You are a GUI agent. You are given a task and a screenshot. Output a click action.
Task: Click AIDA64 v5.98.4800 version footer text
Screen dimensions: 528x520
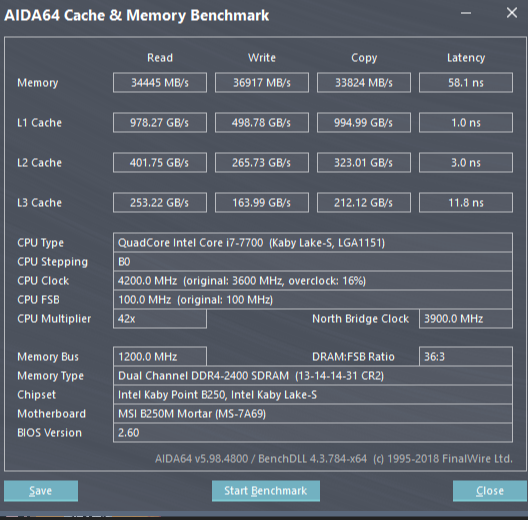coord(334,459)
